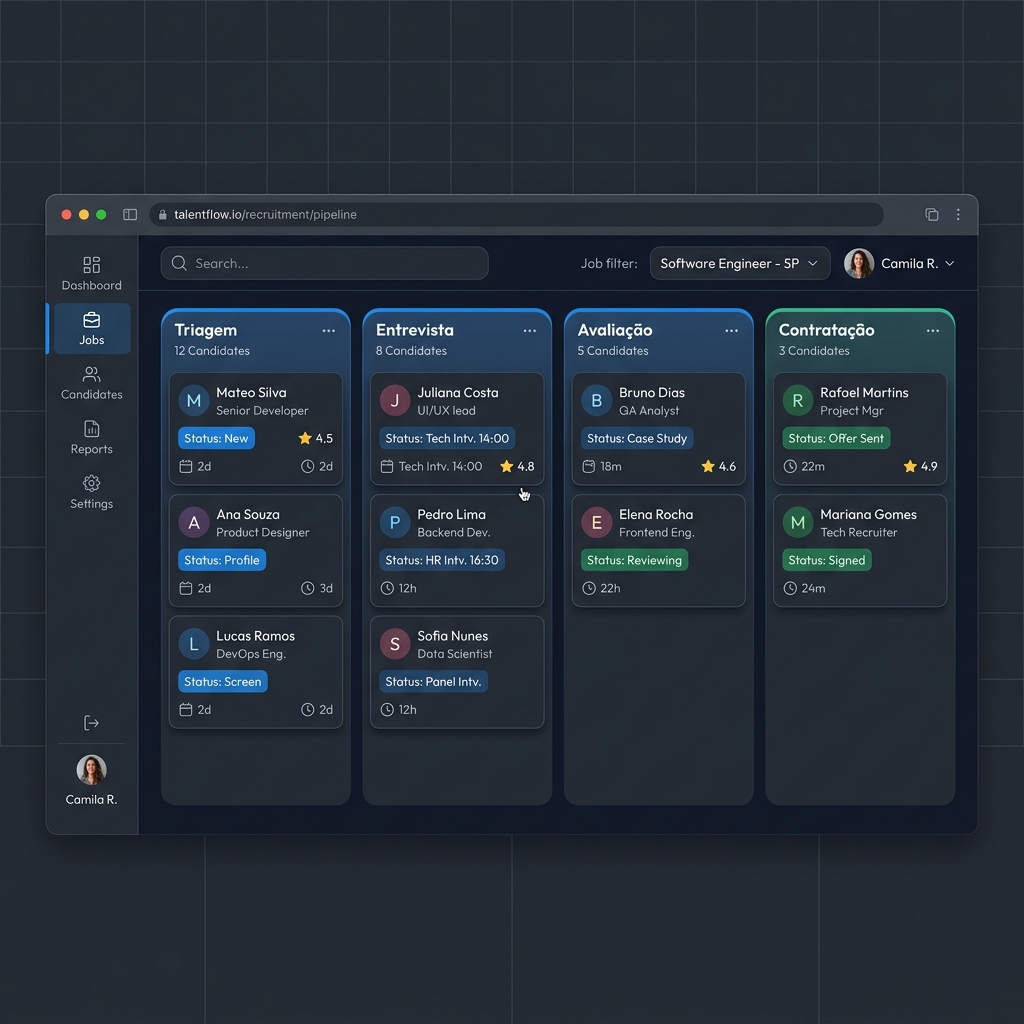
Task: Click Camila R. avatar at sidebar bottom
Action: point(91,770)
